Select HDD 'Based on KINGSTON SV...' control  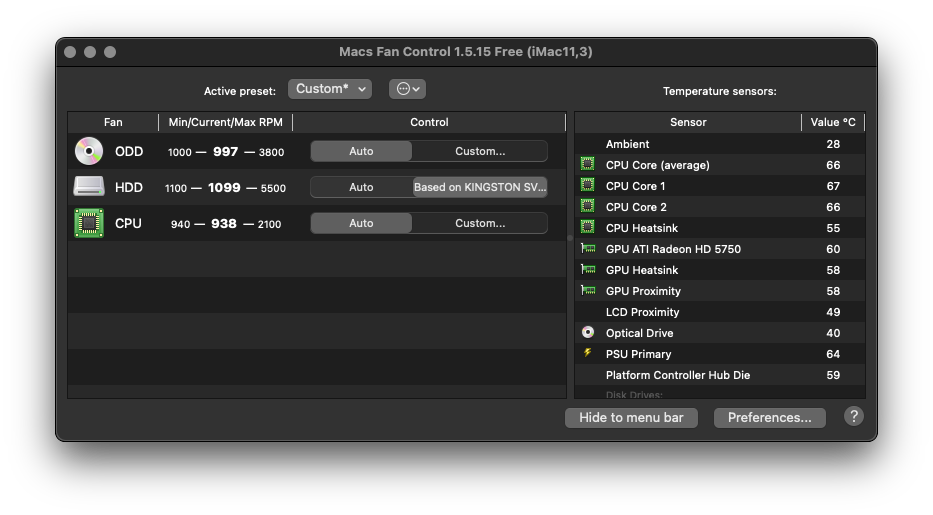coord(480,187)
